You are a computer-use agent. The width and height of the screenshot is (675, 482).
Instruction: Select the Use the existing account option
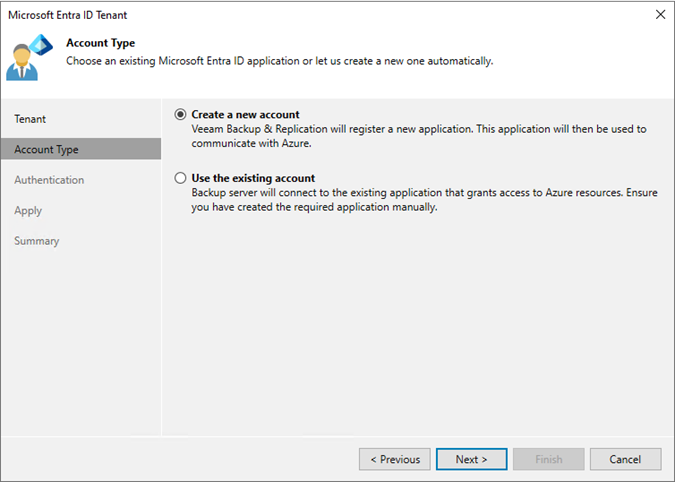180,178
